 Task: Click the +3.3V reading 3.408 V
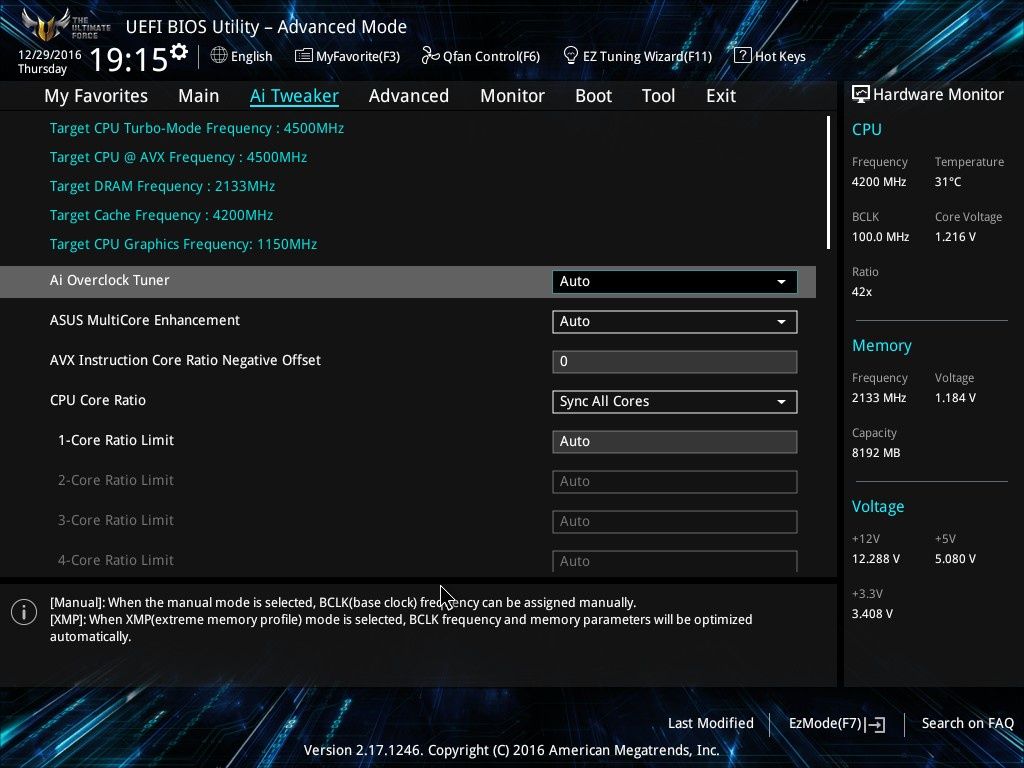[872, 614]
